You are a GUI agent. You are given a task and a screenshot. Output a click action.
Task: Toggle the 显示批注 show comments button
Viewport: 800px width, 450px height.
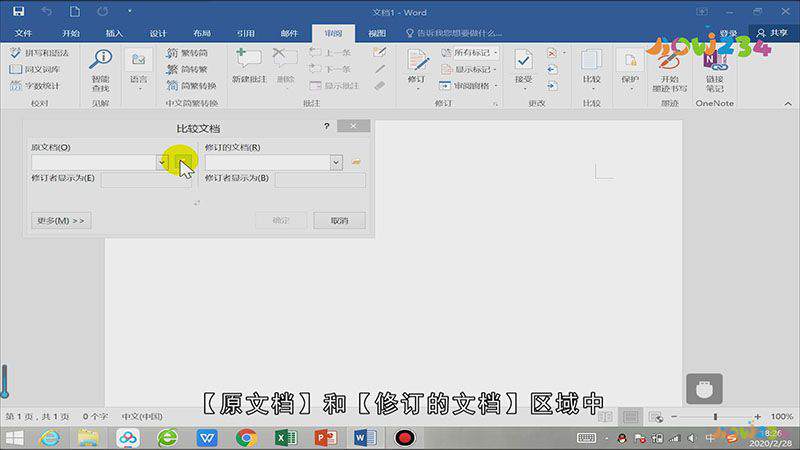point(335,86)
